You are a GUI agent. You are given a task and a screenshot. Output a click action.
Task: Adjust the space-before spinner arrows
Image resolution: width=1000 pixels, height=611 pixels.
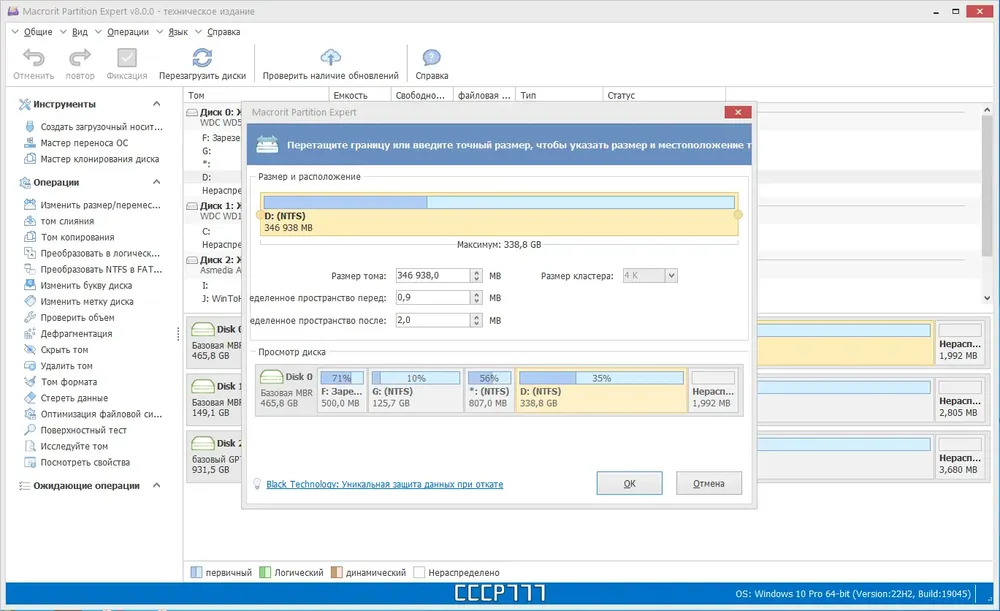click(476, 298)
